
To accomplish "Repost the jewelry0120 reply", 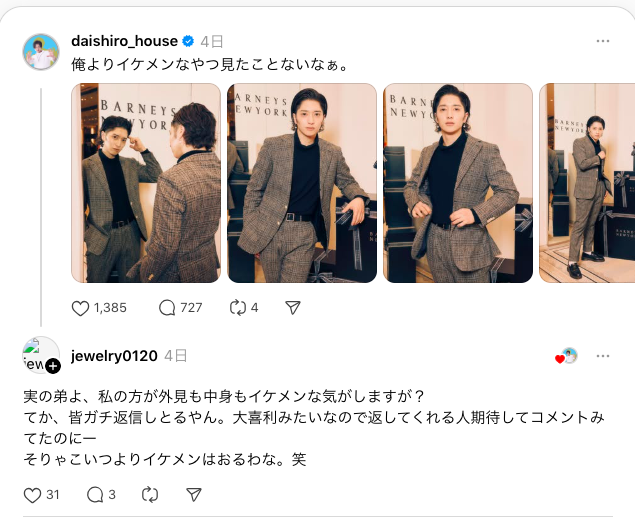I will 150,495.
